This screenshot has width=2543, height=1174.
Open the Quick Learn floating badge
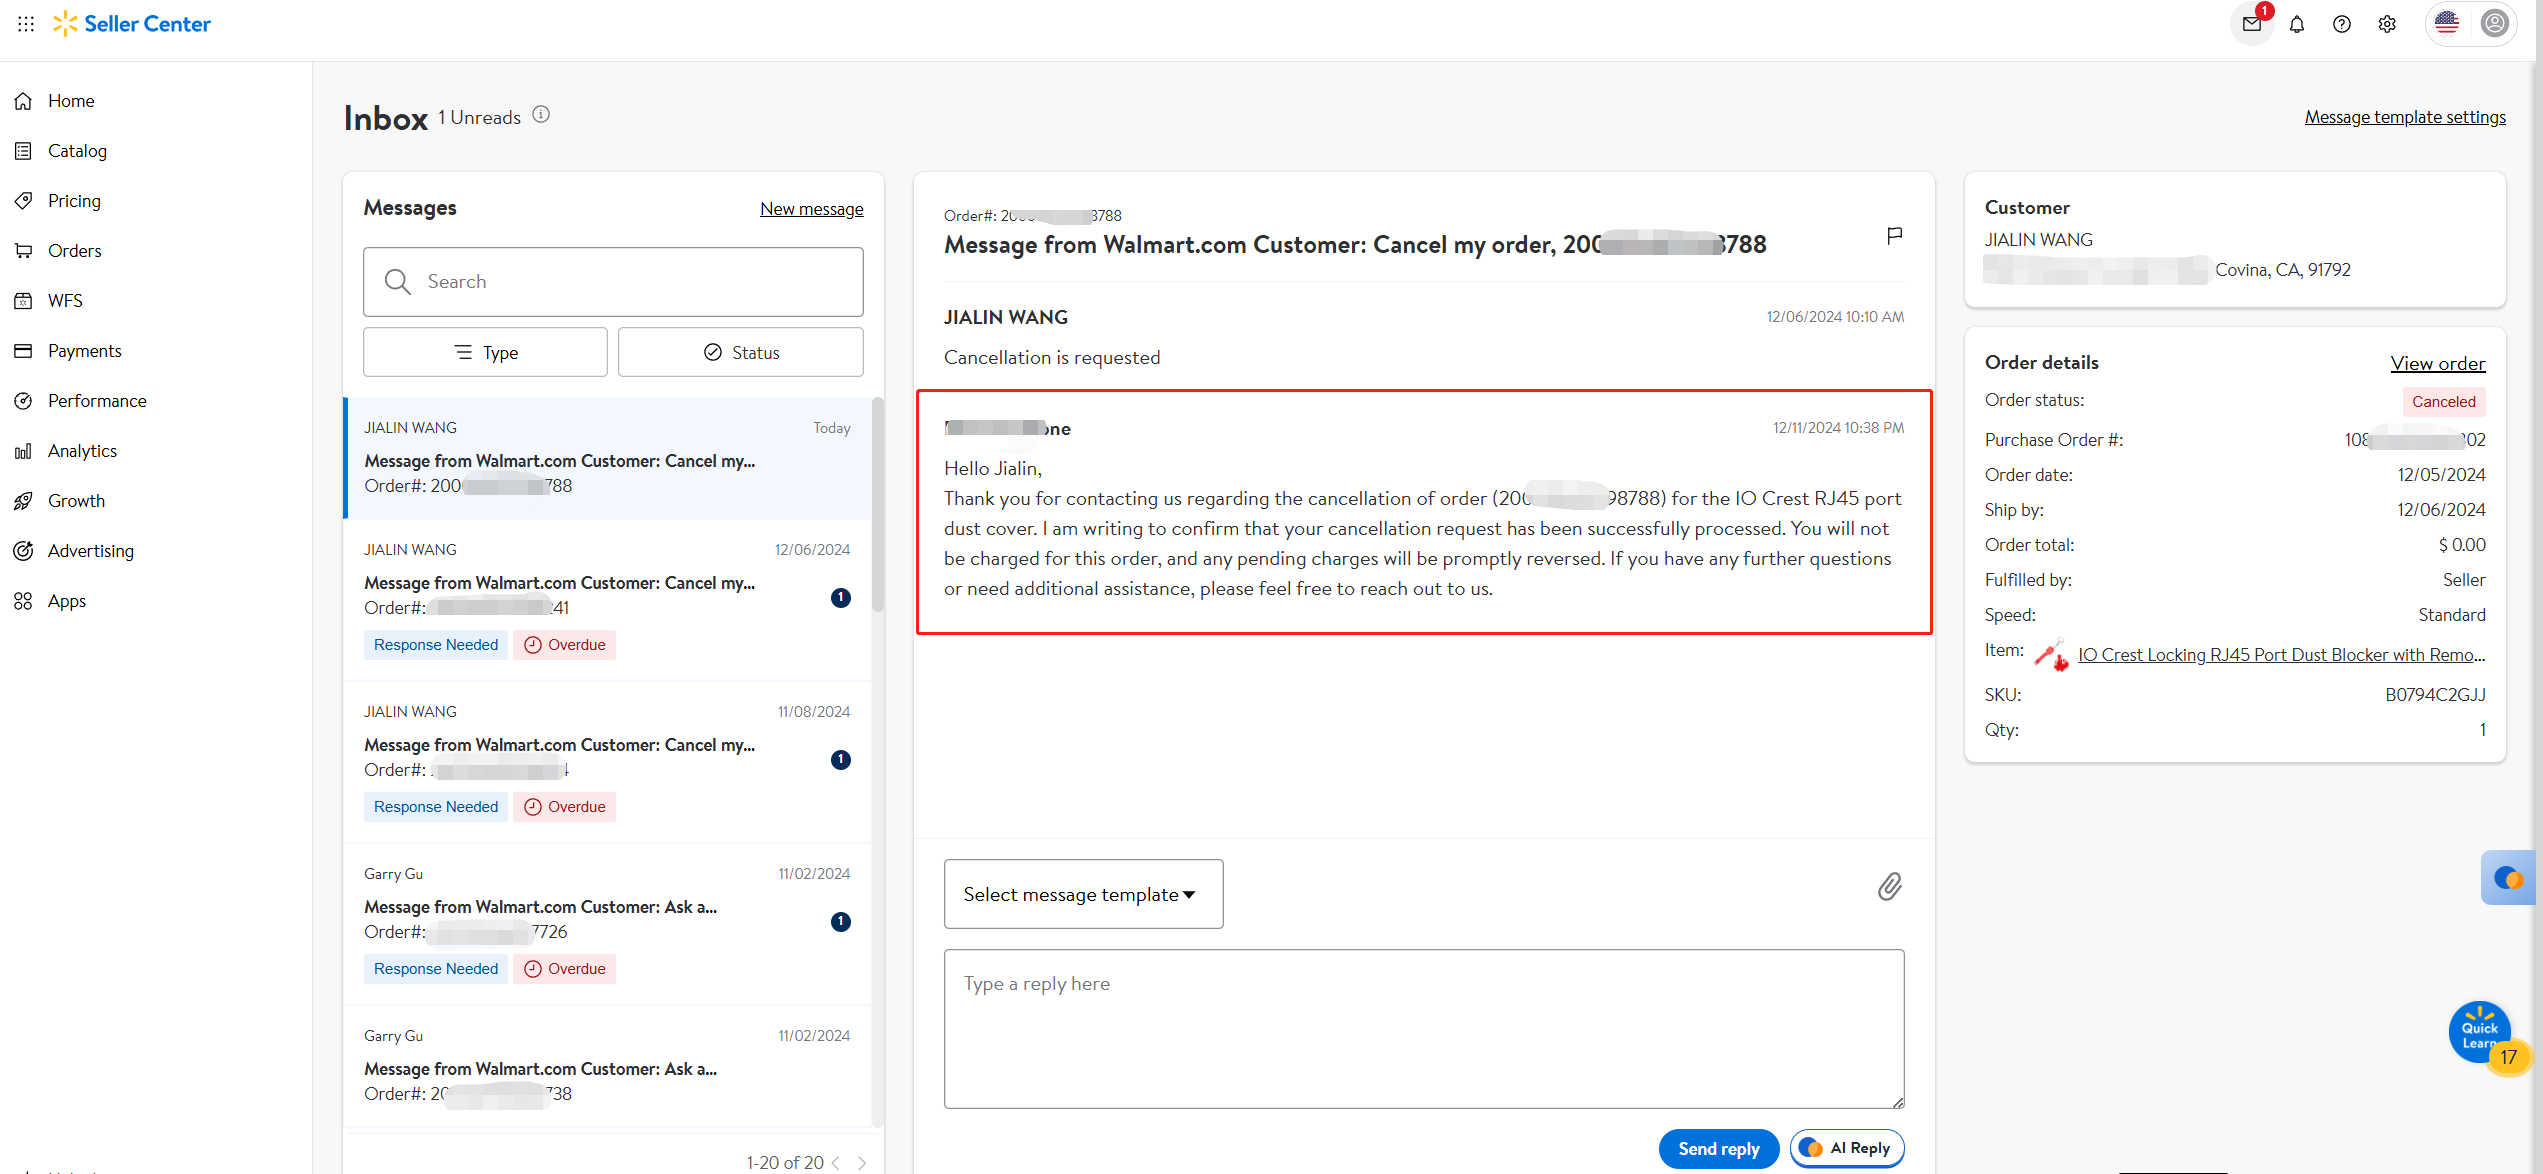coord(2481,1033)
